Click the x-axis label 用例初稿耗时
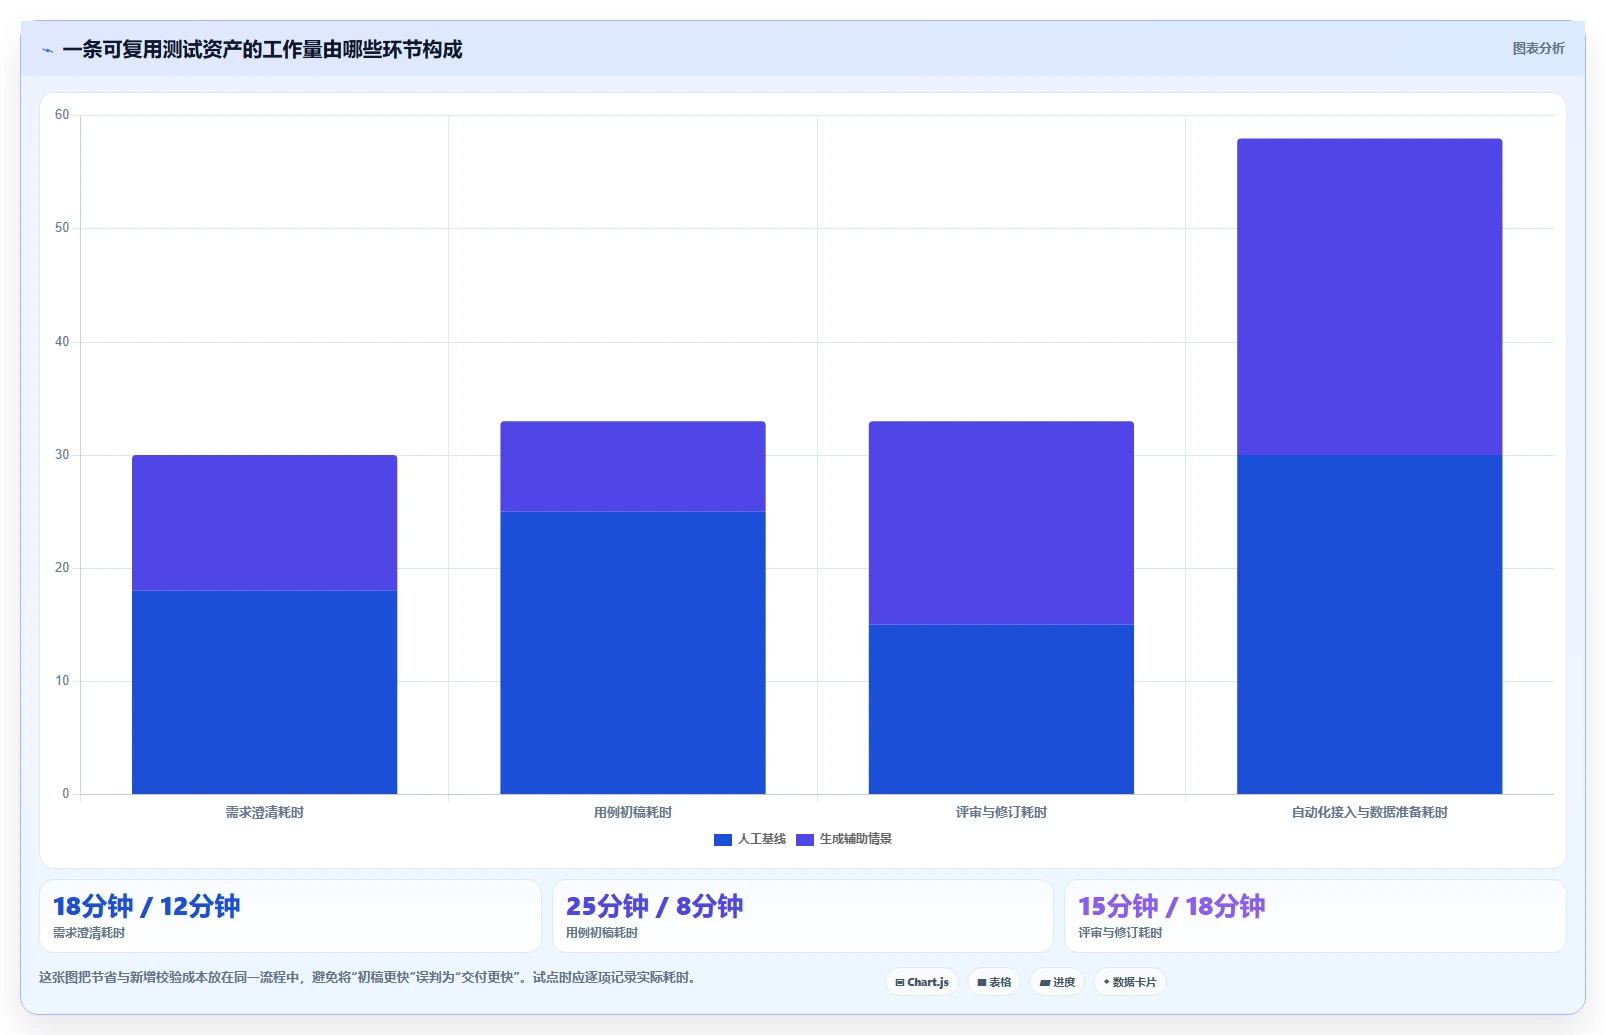The image size is (1606, 1035). pyautogui.click(x=633, y=812)
